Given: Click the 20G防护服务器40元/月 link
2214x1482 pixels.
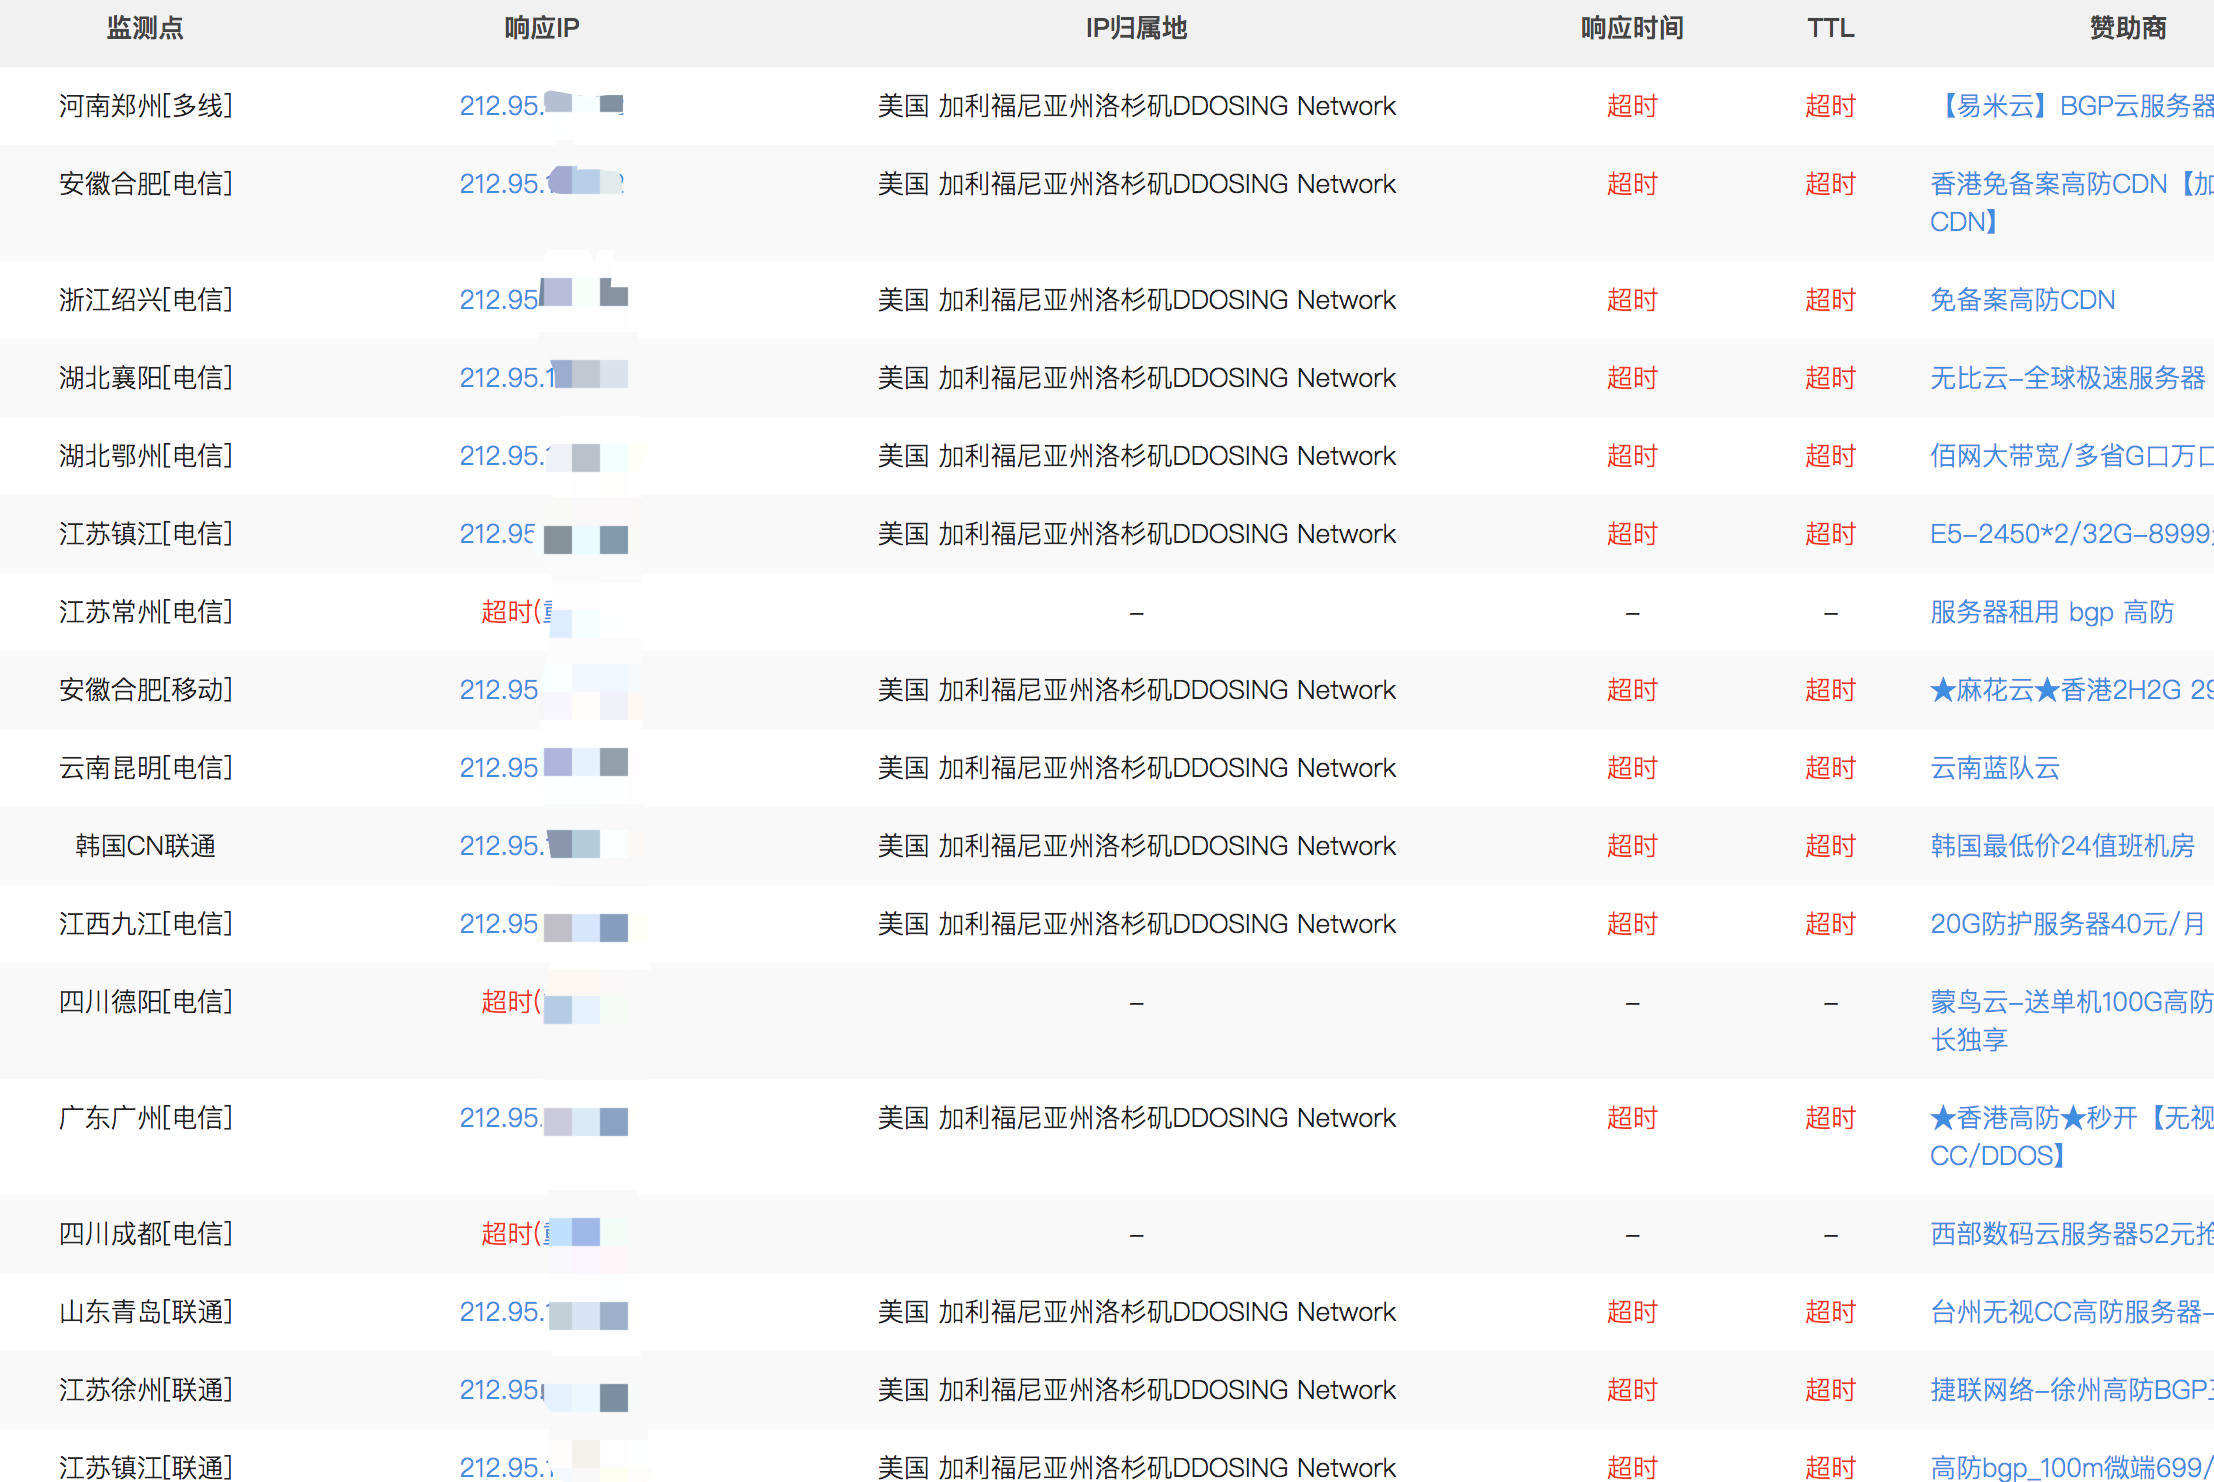Looking at the screenshot, I should 2066,924.
